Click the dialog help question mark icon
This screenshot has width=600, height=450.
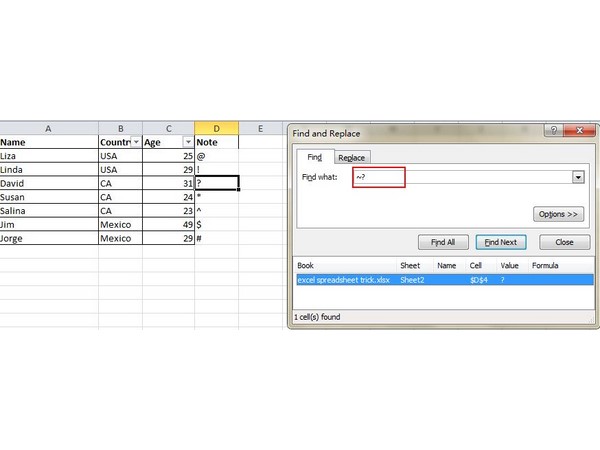(553, 130)
